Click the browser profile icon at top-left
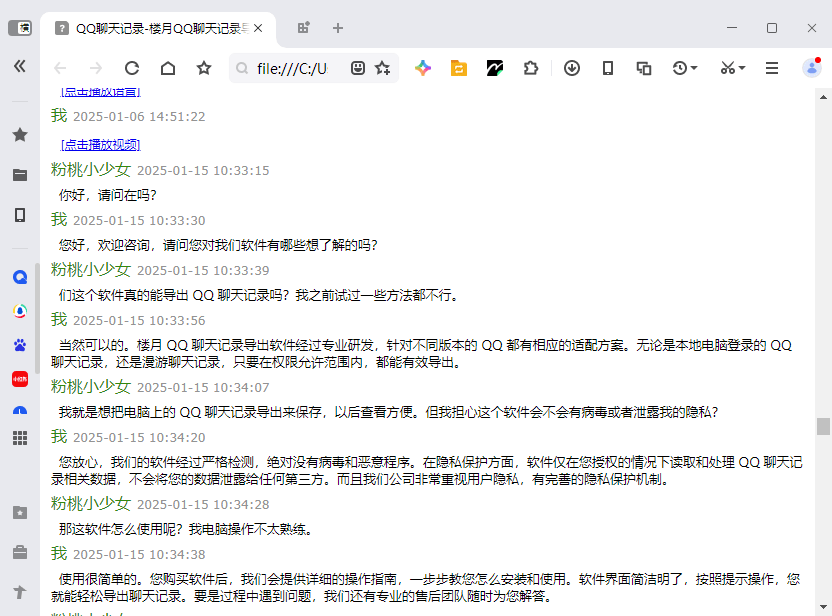The image size is (832, 616). point(20,28)
